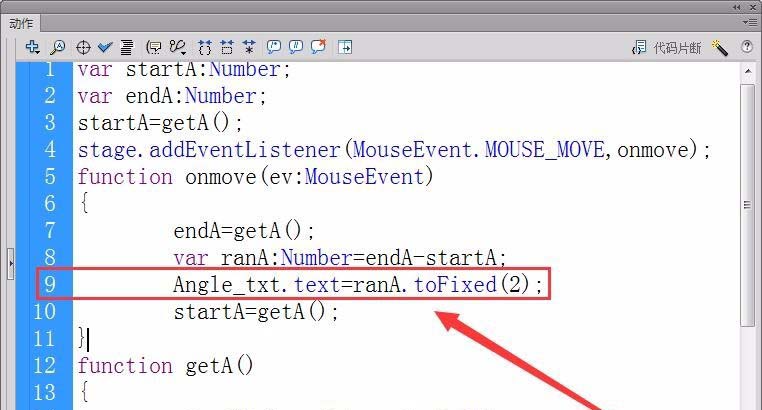762x410 pixels.
Task: Click the 'function onmove(ev:MouseEvent)' line
Action: (x=255, y=177)
